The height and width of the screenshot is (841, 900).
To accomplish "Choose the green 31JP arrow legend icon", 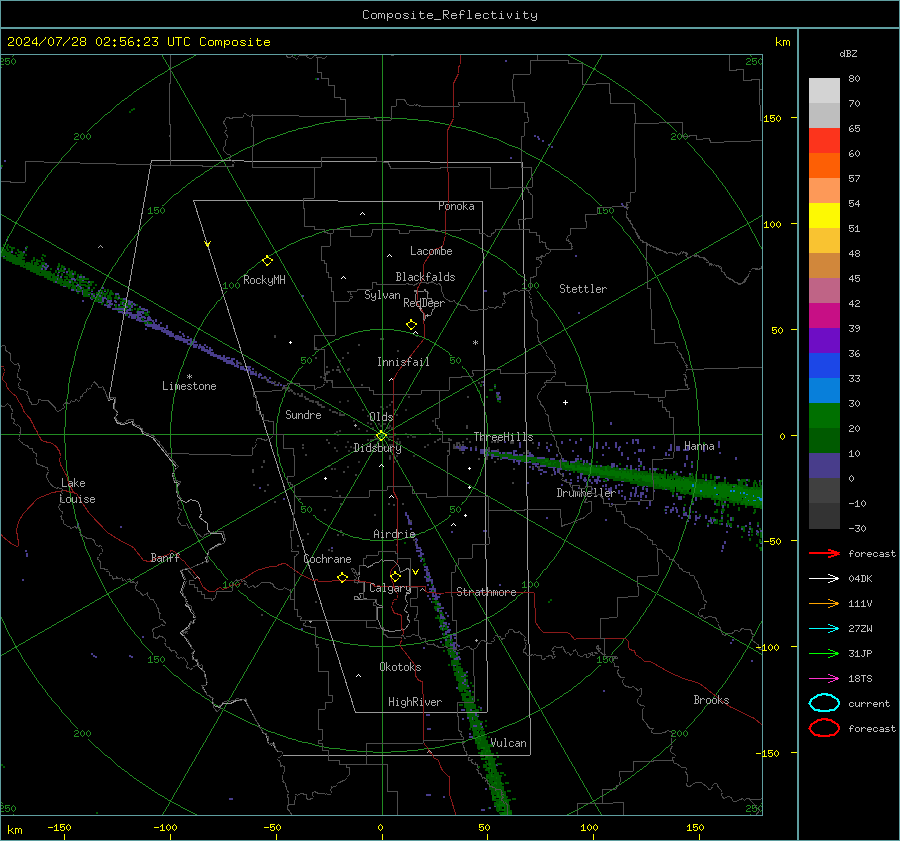I will tap(824, 653).
